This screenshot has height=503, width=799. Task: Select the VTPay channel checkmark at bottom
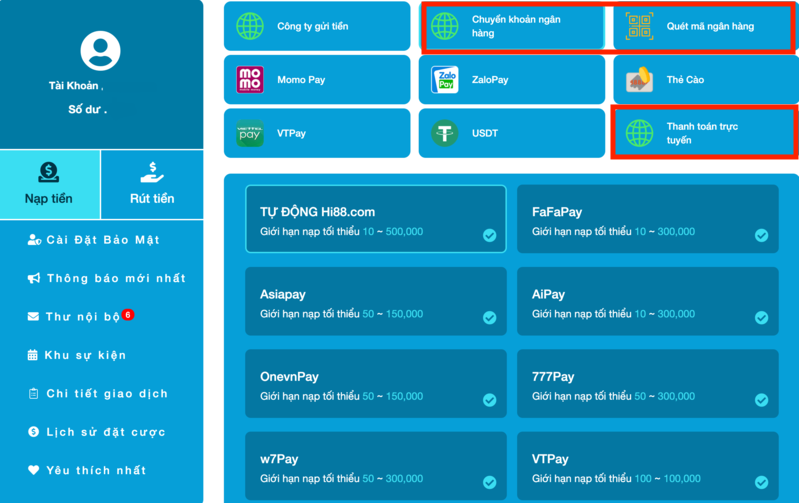click(x=761, y=482)
